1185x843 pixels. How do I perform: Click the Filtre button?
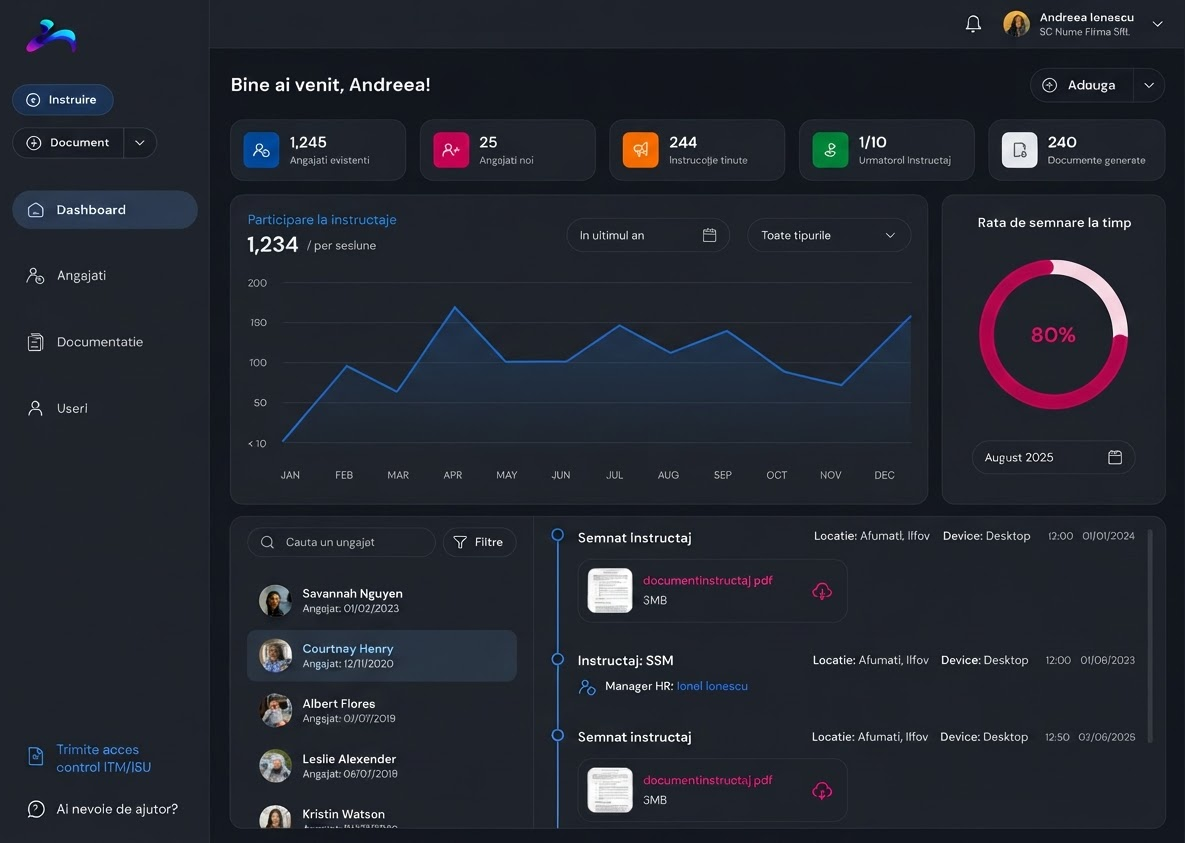point(479,542)
